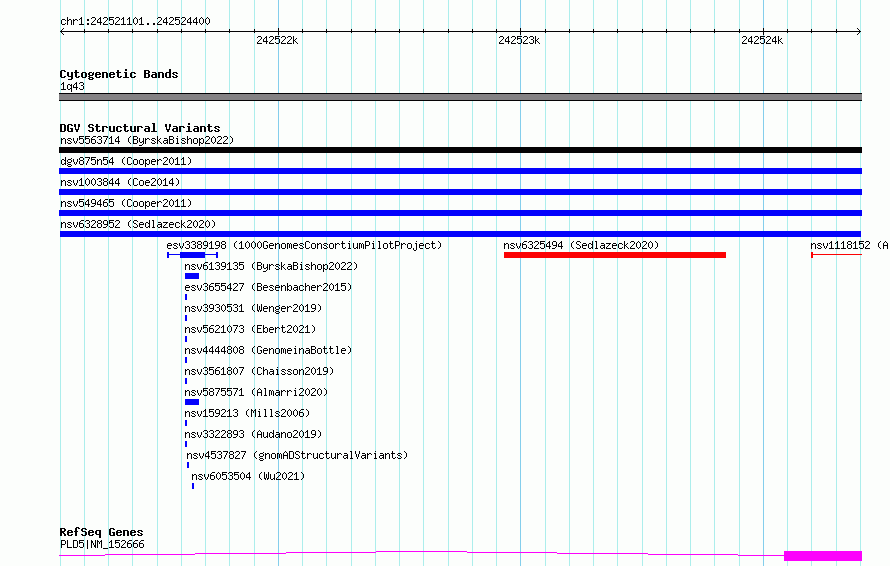Click the blue dgv875n54 variant bar

point(460,171)
